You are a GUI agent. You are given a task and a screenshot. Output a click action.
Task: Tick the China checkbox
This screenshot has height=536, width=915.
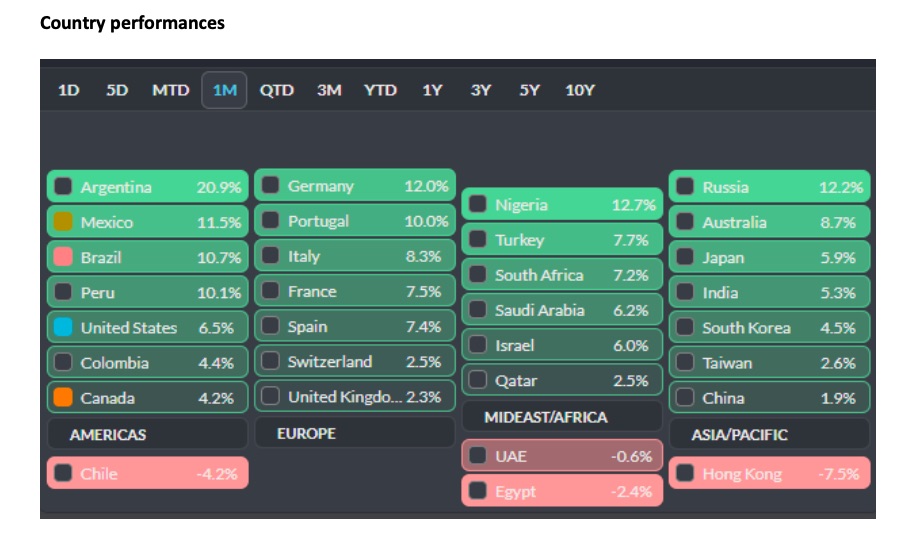tap(685, 397)
